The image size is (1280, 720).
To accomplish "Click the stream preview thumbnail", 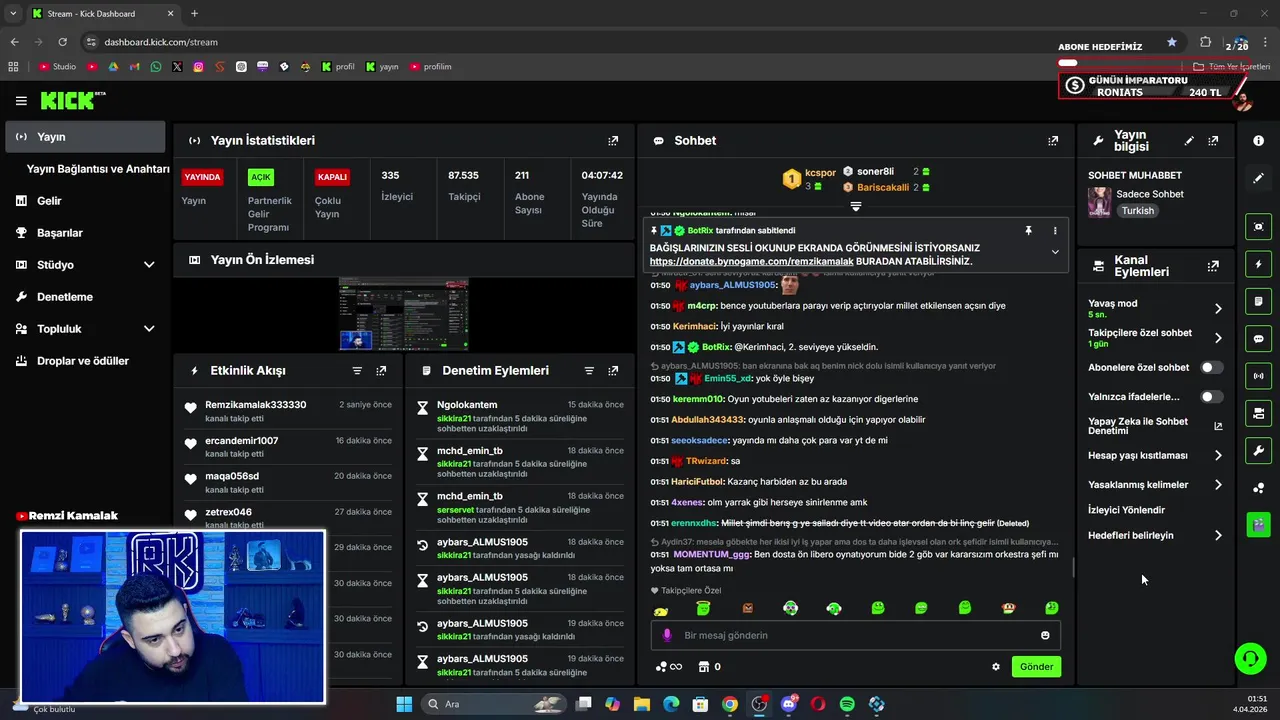I will coord(404,314).
